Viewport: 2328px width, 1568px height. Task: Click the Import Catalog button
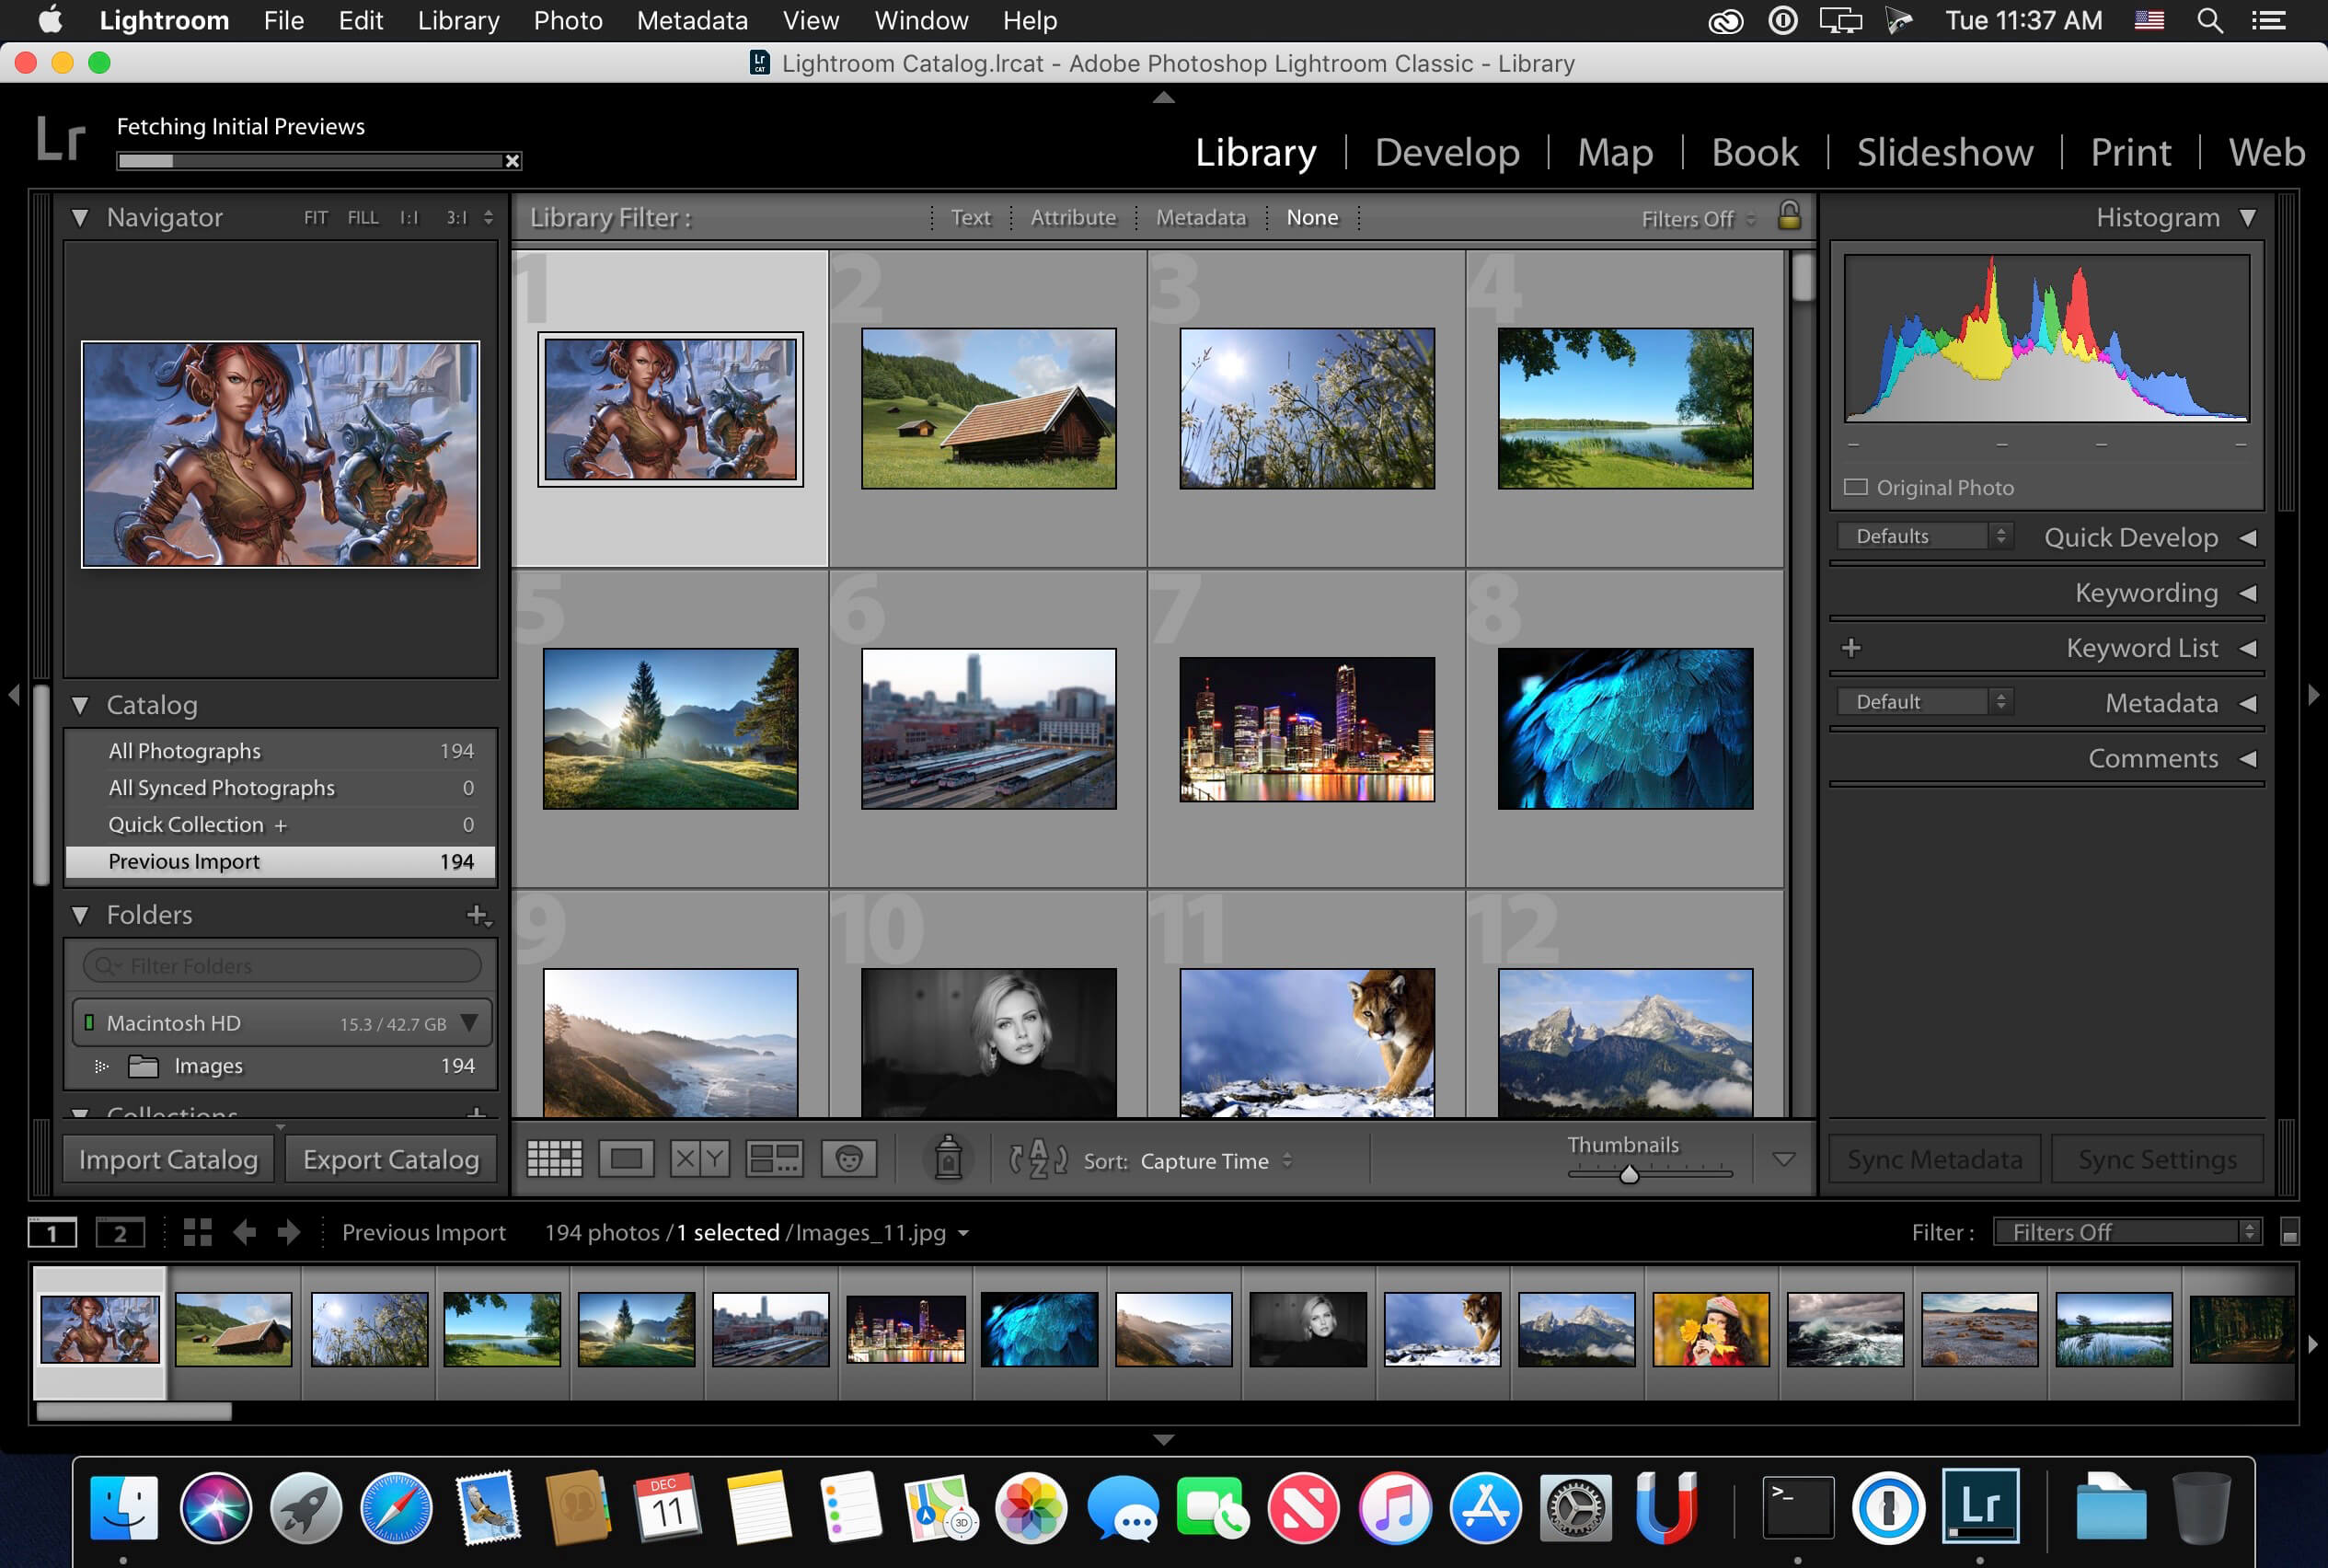[169, 1159]
